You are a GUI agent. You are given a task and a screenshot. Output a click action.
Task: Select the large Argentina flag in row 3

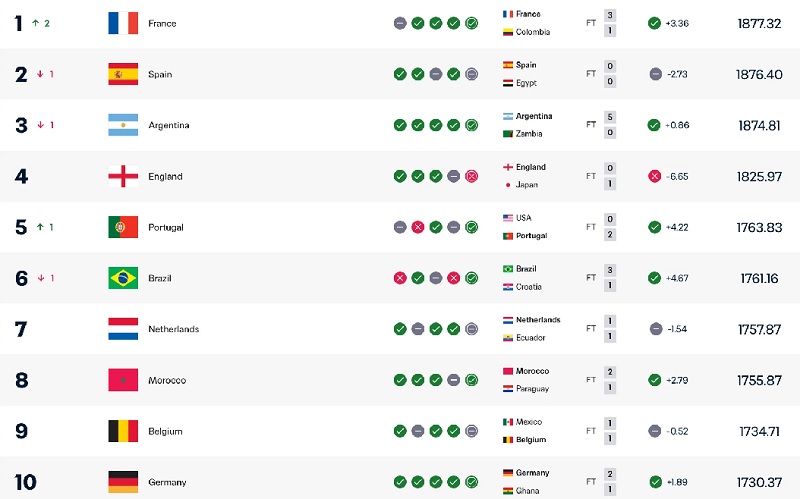[123, 125]
